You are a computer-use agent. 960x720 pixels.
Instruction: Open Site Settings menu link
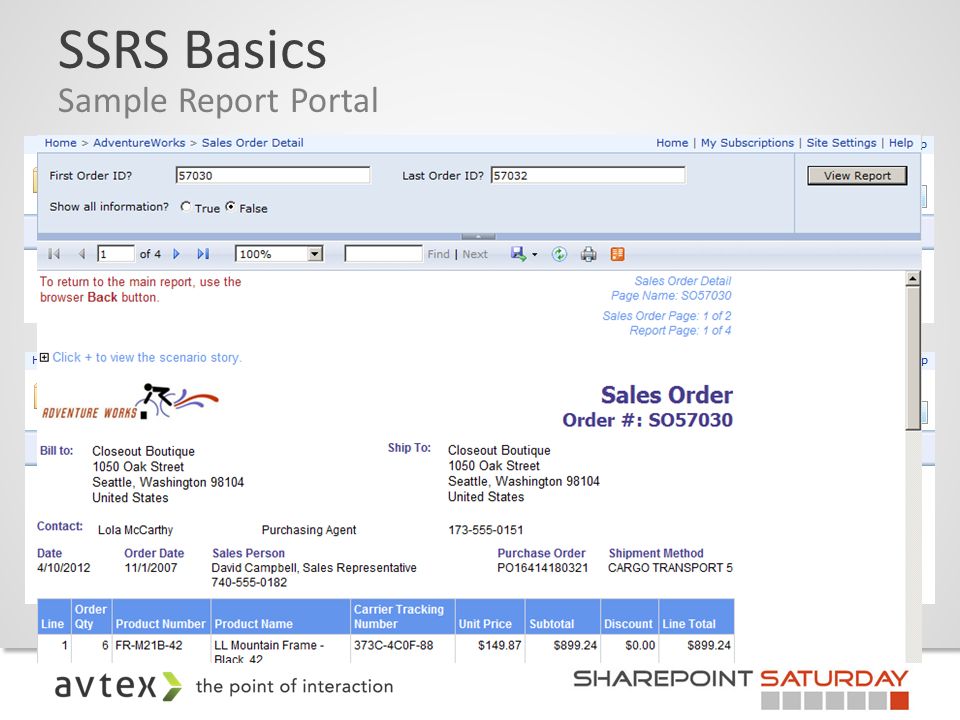[841, 143]
